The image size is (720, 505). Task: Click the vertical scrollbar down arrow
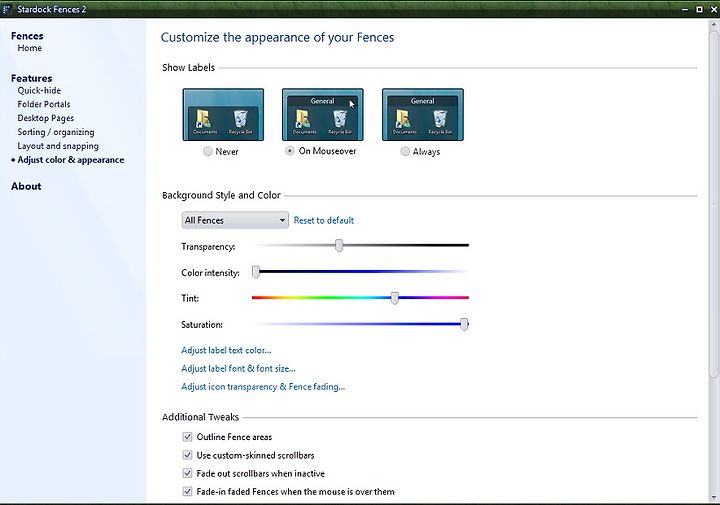[x=714, y=497]
